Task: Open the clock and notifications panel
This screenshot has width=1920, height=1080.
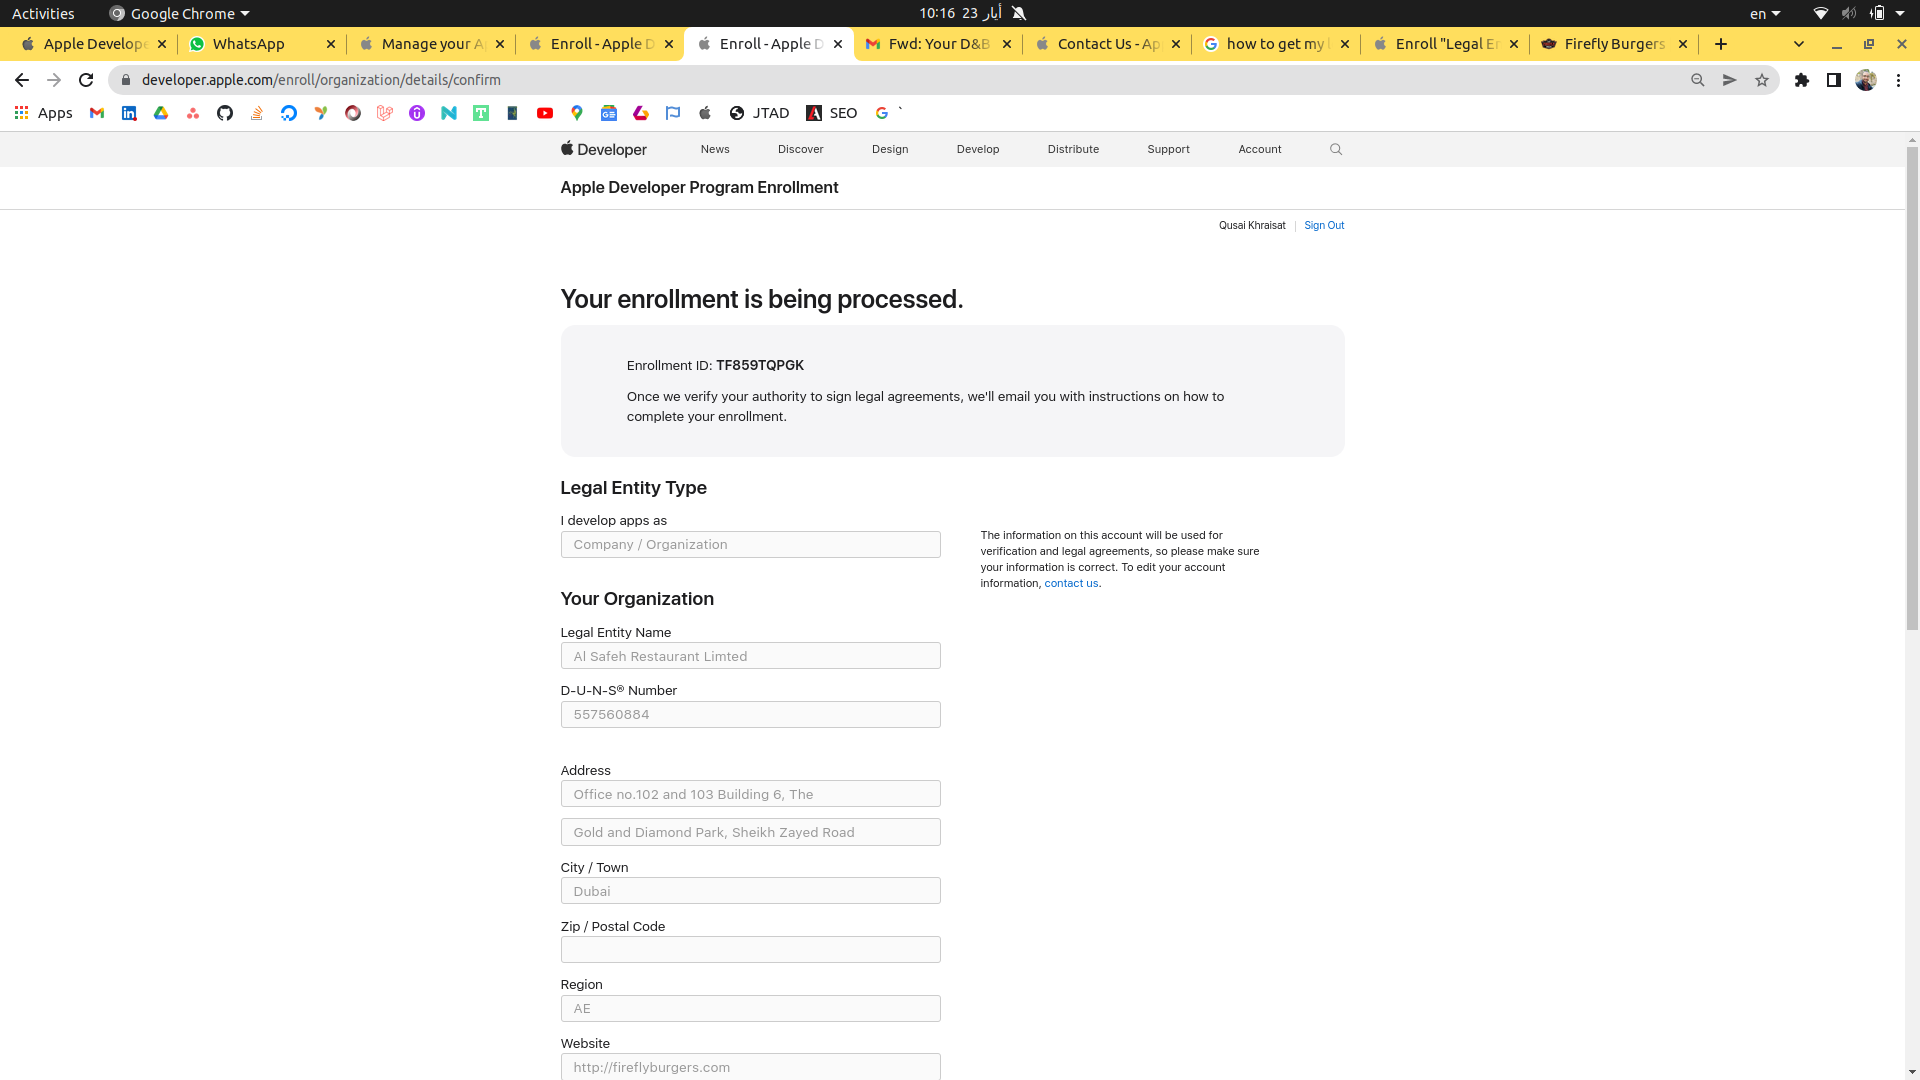Action: click(961, 13)
